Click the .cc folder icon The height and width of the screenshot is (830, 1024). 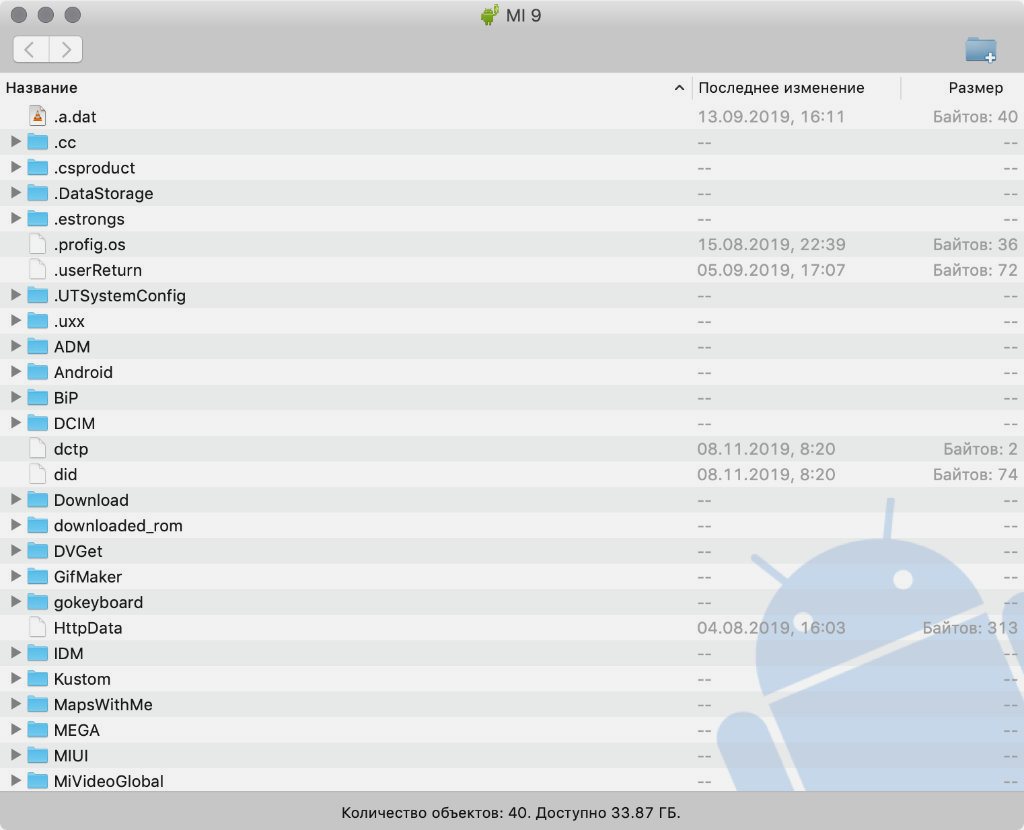(38, 142)
